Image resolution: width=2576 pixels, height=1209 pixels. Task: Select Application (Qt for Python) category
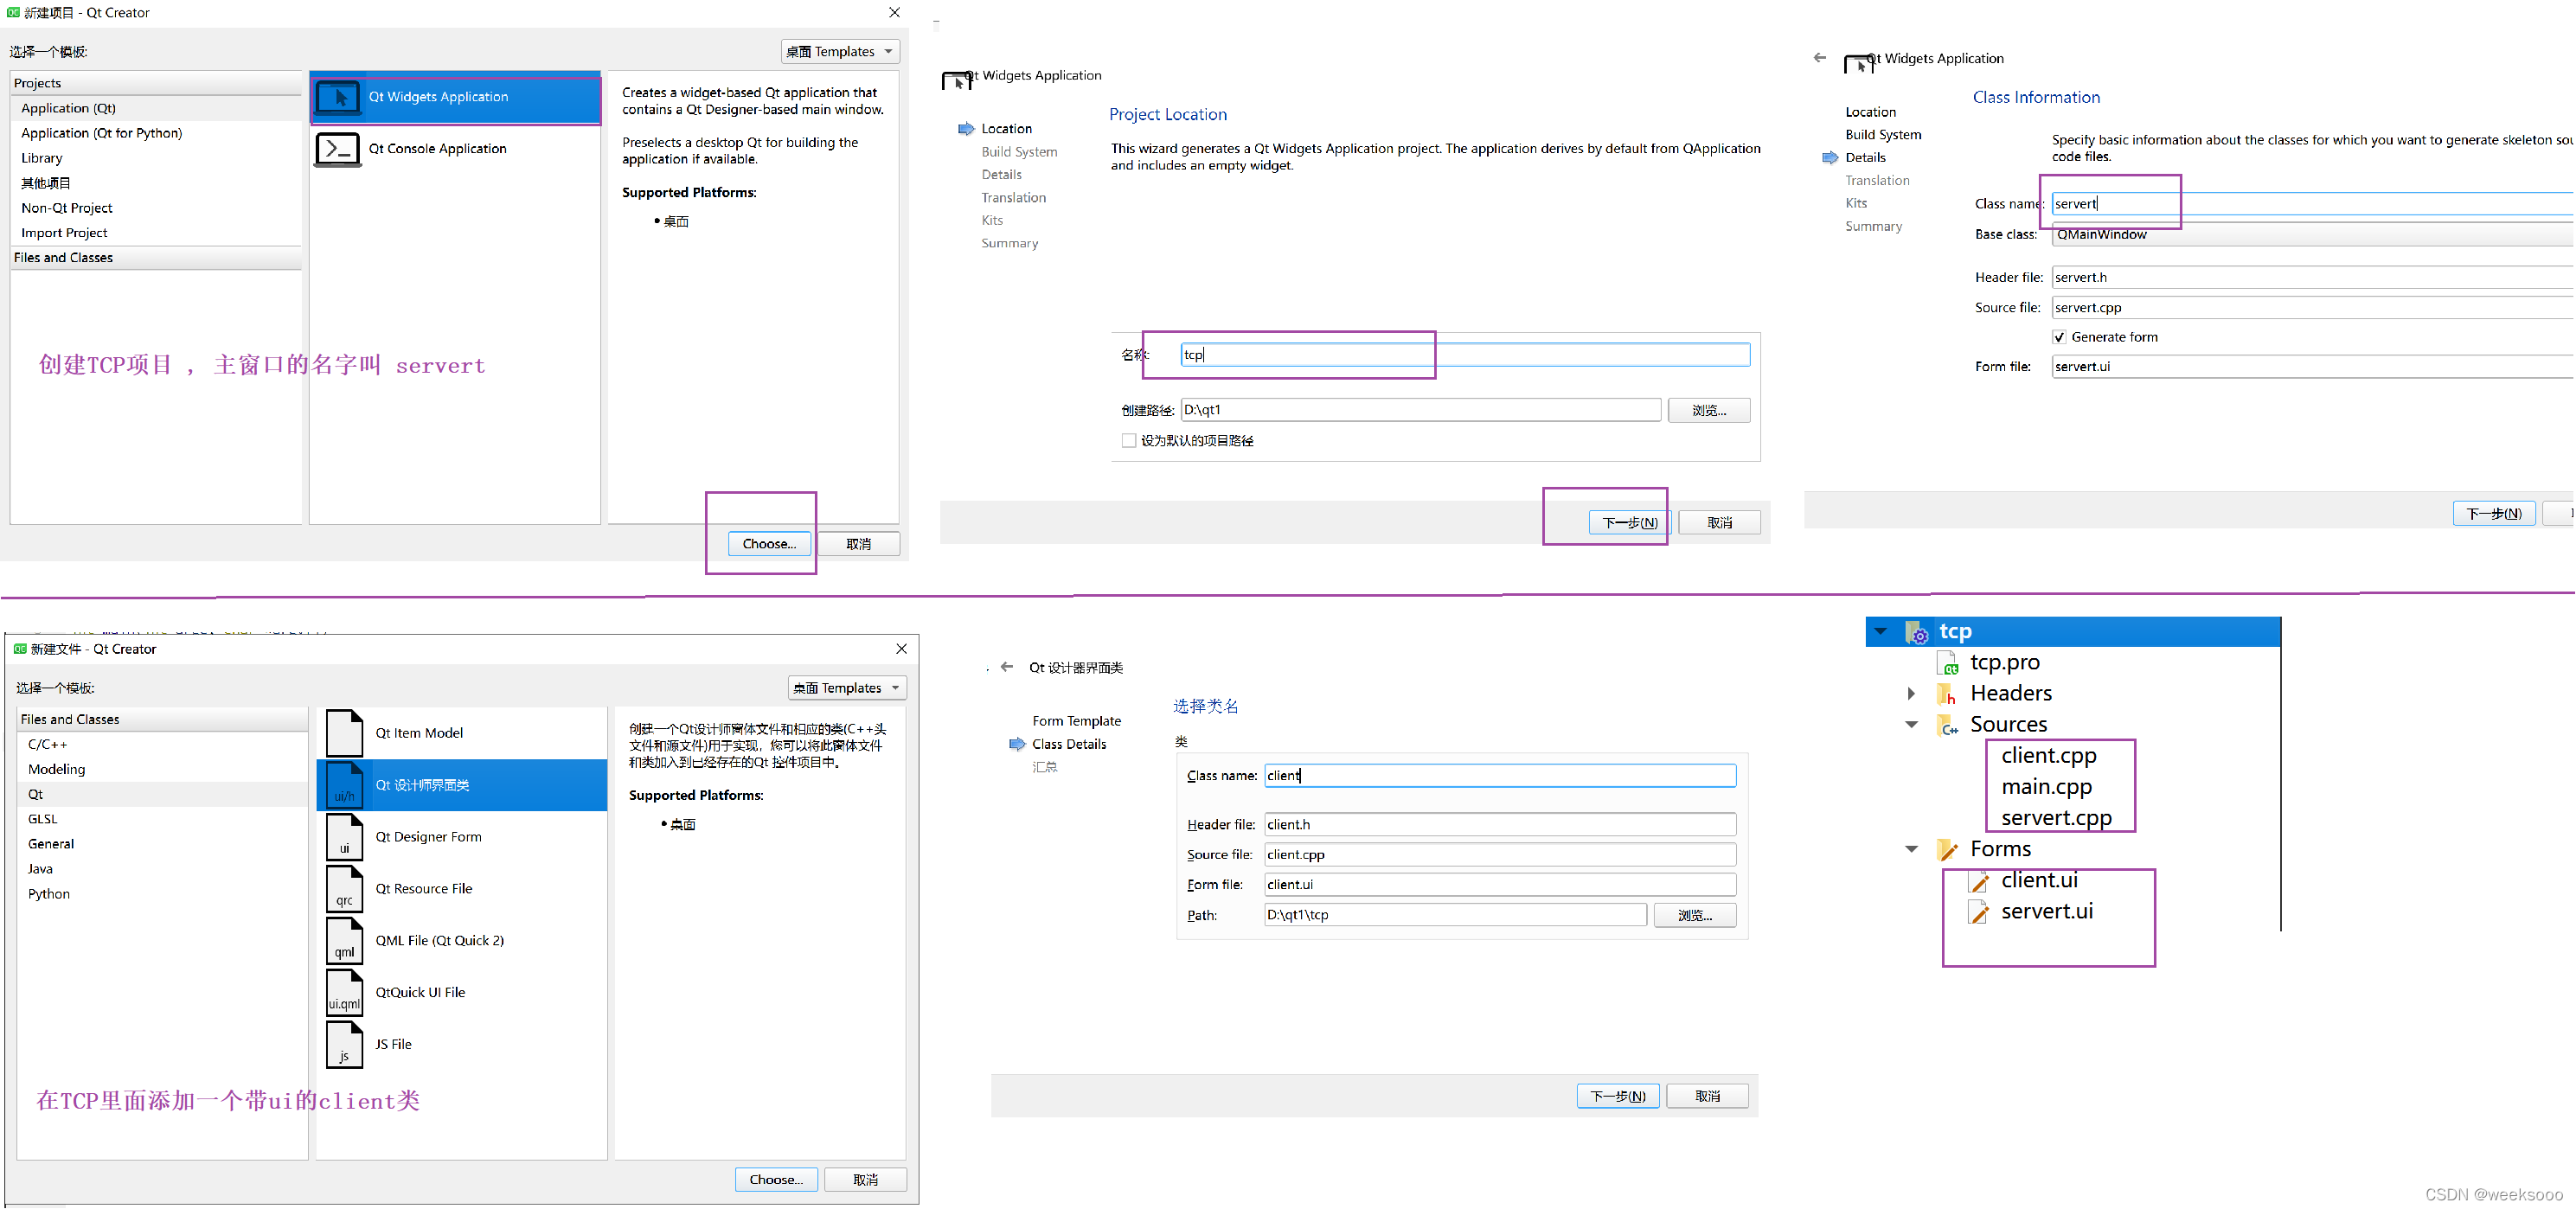pos(102,133)
